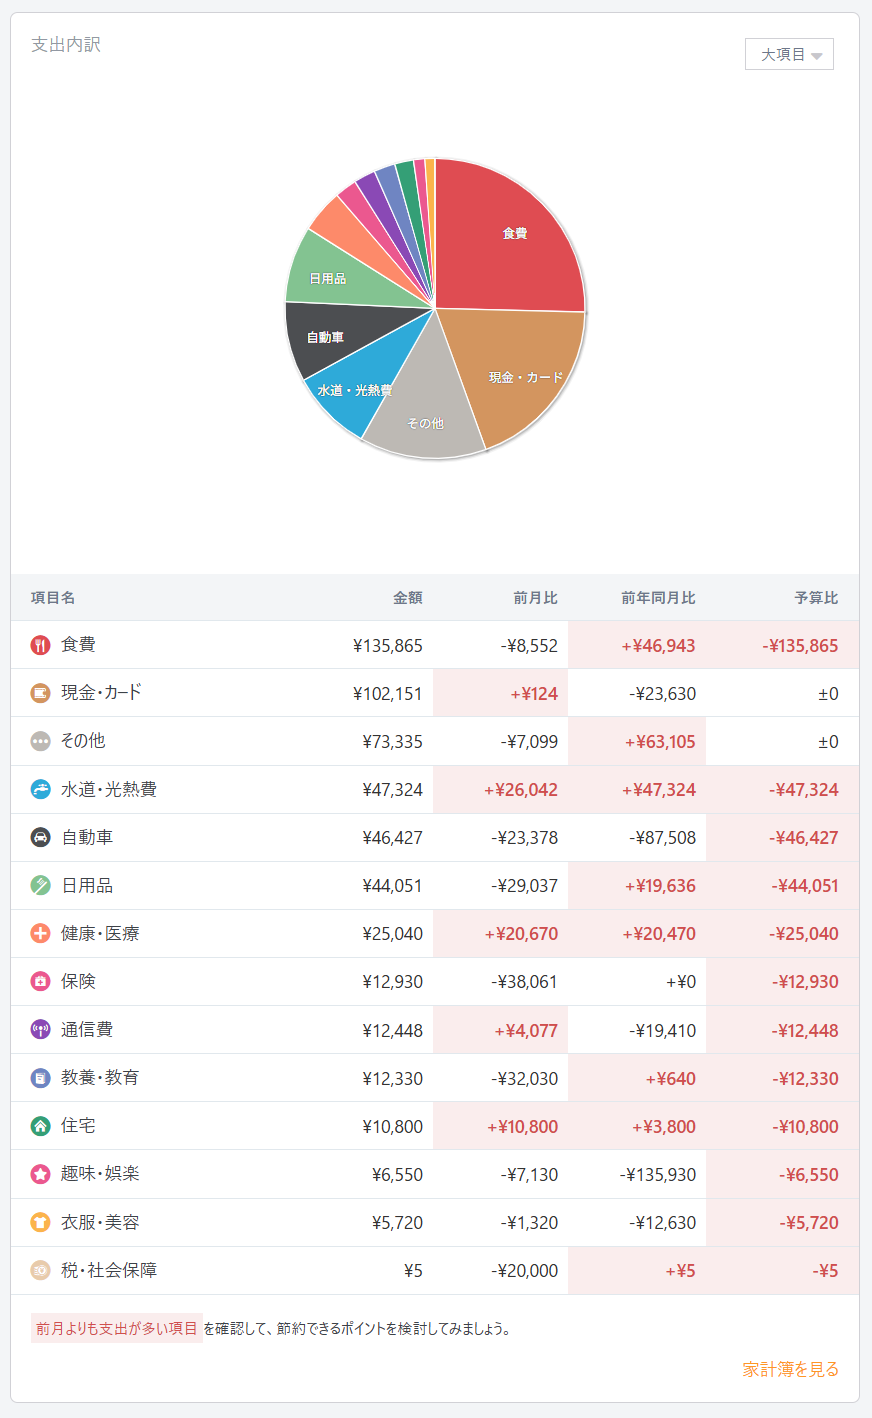
Task: Select the 教養・教育 category name
Action: point(100,1077)
